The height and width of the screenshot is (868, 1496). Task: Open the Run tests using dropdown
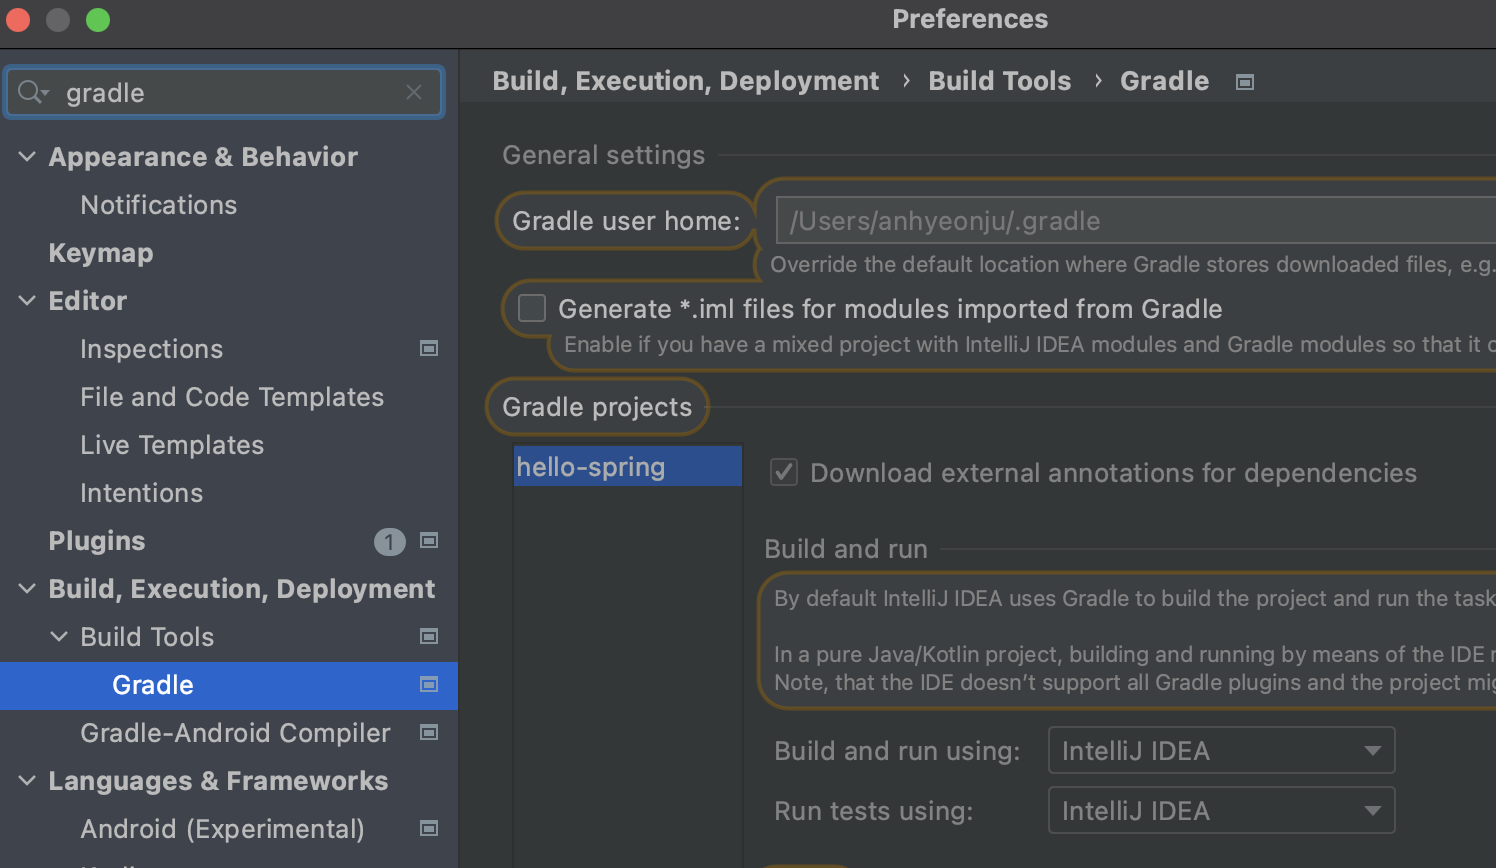(1220, 811)
